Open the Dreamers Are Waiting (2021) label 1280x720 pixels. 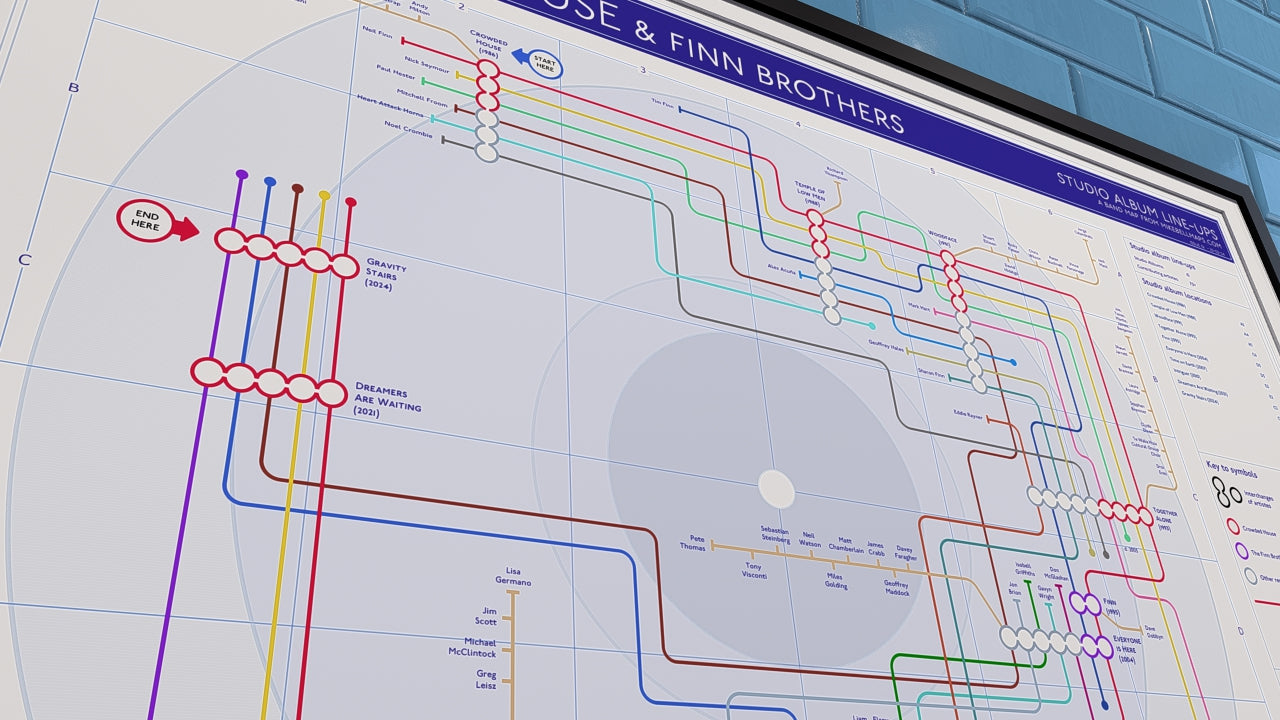coord(386,398)
